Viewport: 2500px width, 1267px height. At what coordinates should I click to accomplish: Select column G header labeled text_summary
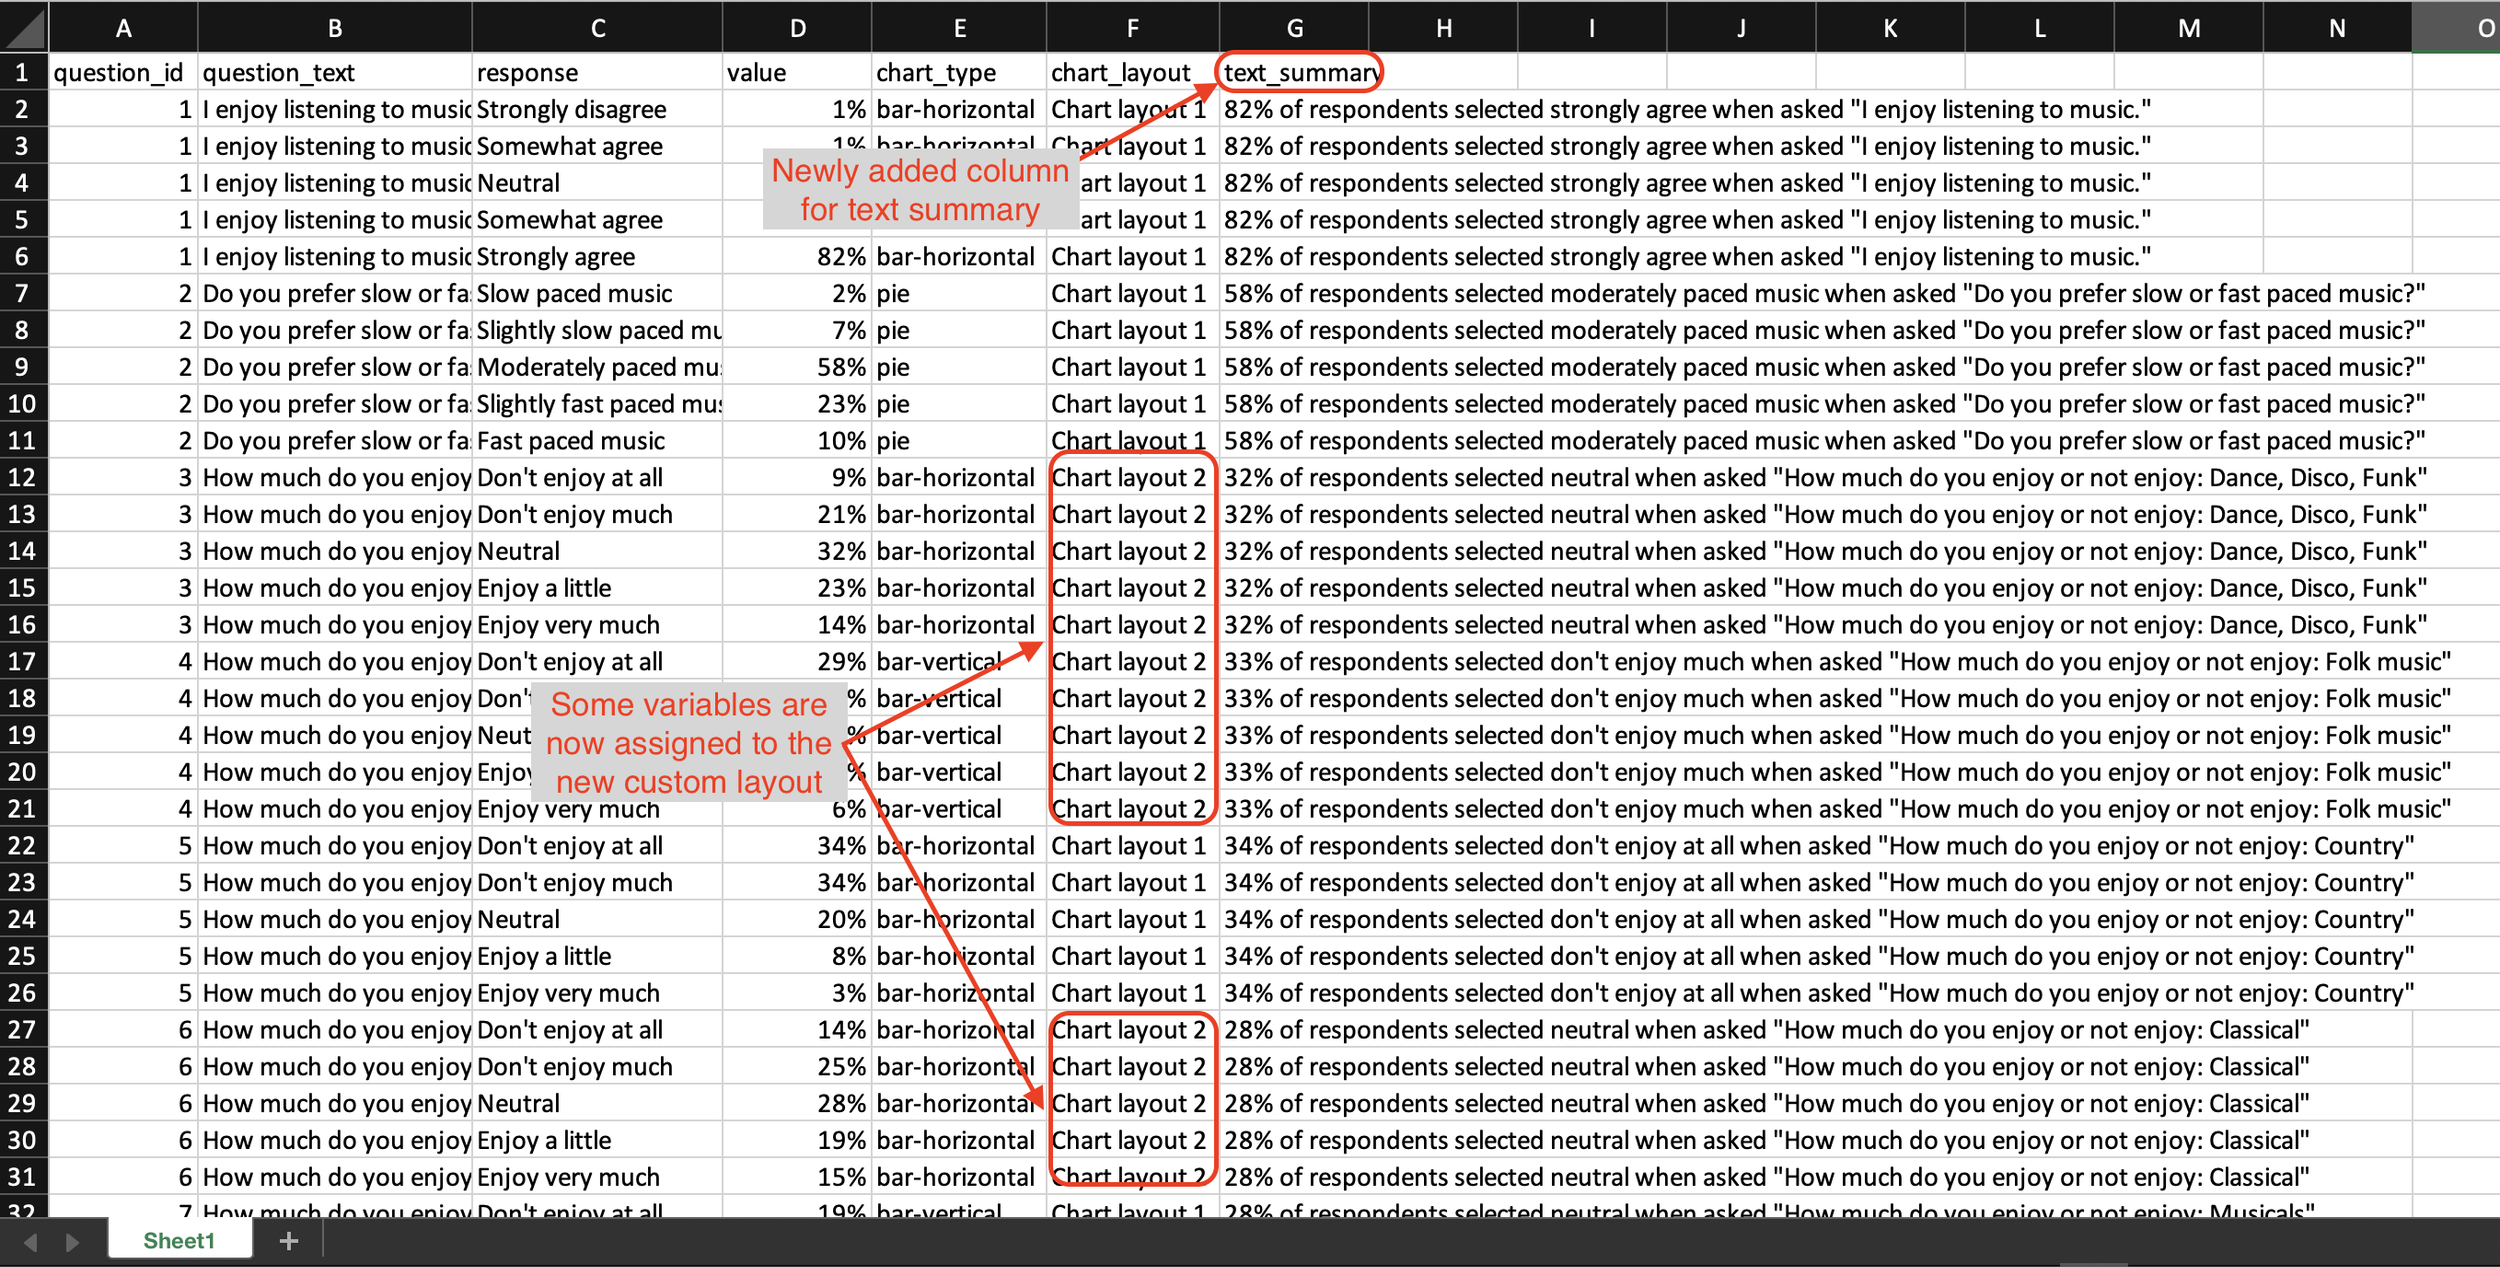click(1293, 27)
